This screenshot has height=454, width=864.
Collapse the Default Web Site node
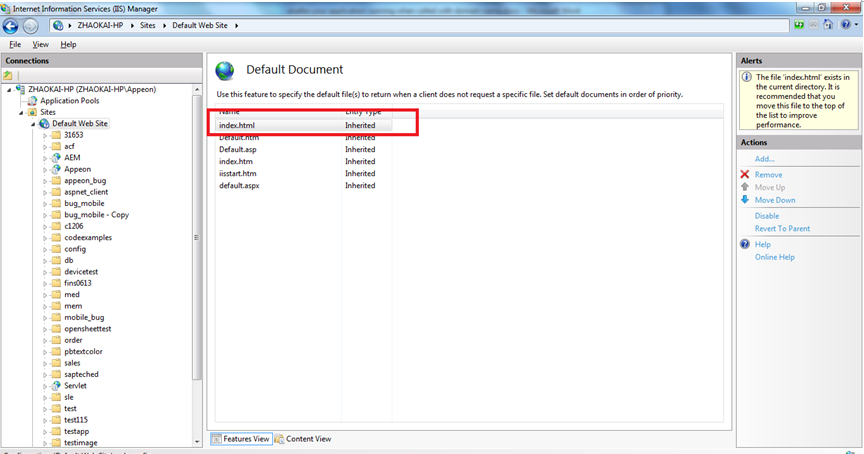pos(33,124)
